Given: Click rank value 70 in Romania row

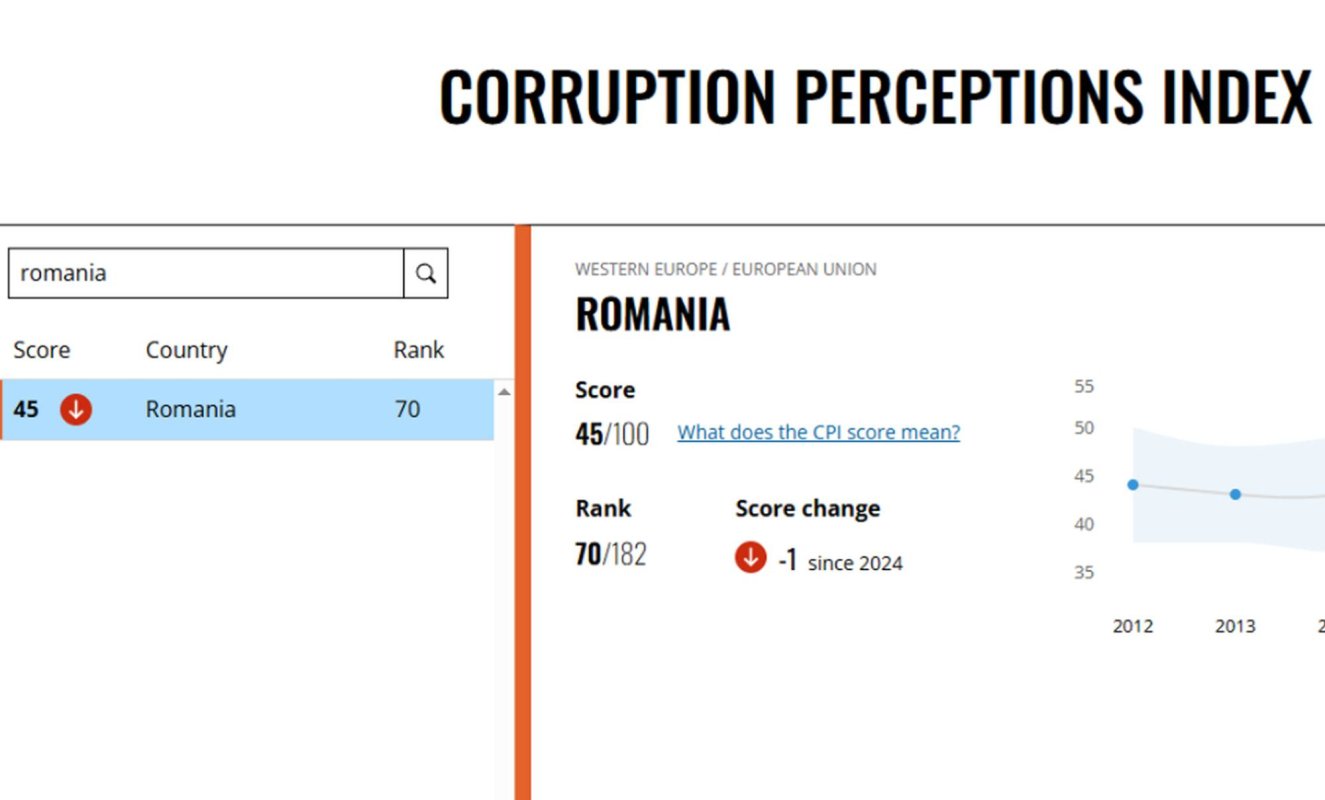Looking at the screenshot, I should click(407, 409).
